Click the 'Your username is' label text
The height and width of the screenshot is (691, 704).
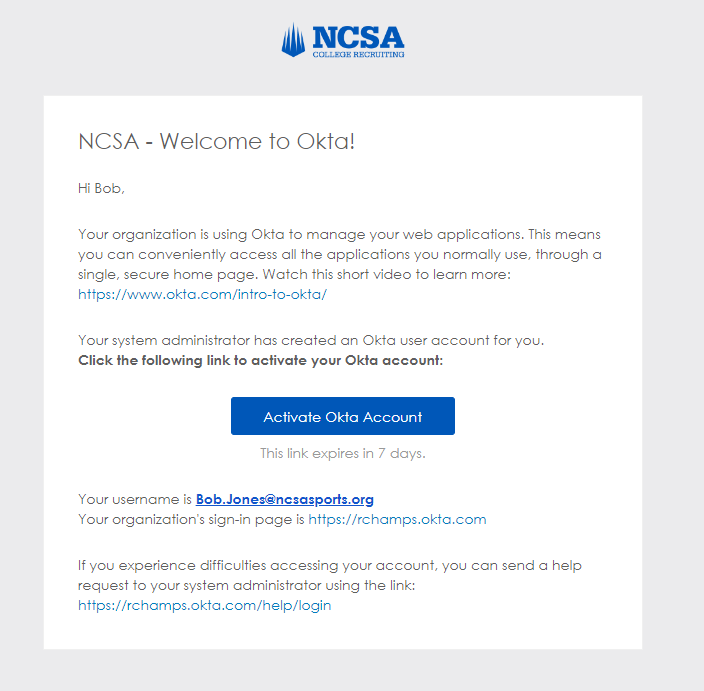click(x=135, y=498)
